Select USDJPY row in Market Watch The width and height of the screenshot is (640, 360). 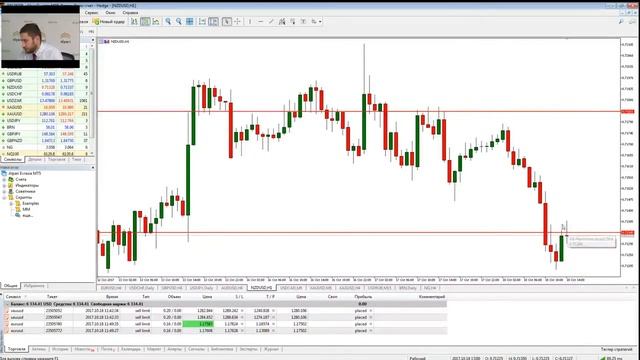click(45, 120)
